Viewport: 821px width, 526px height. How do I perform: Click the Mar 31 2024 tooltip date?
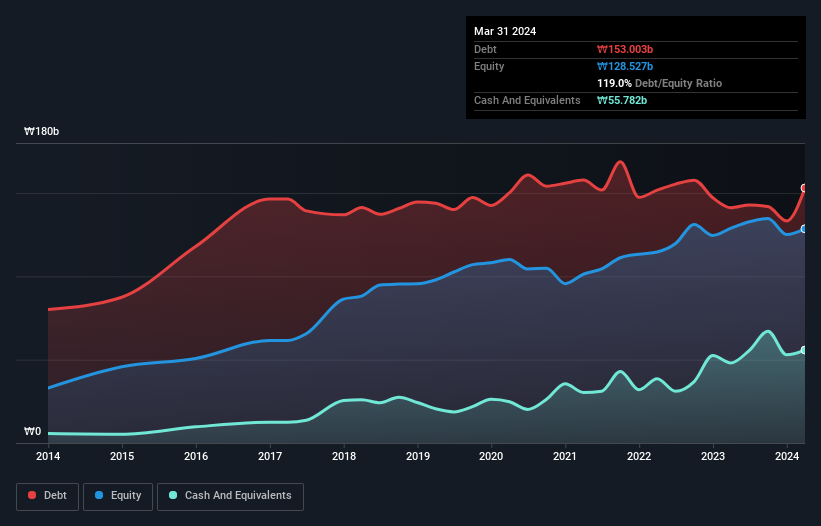point(505,31)
